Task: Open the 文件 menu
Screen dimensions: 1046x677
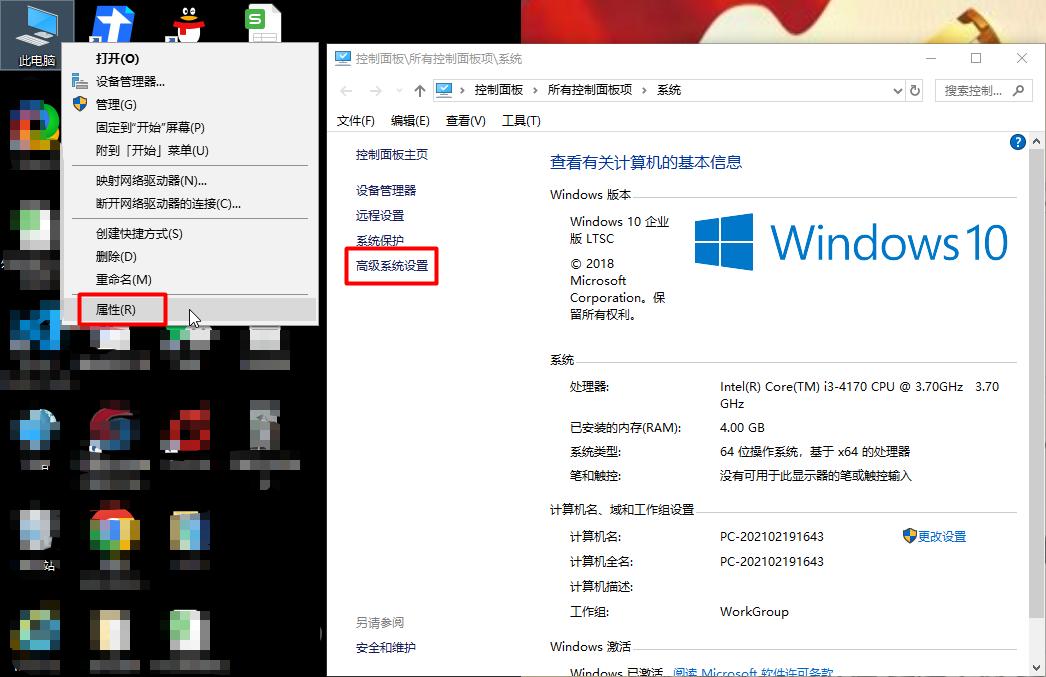Action: (354, 120)
